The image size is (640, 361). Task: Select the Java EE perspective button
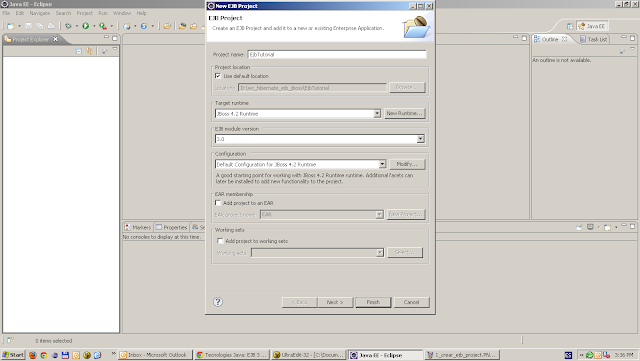[x=592, y=26]
